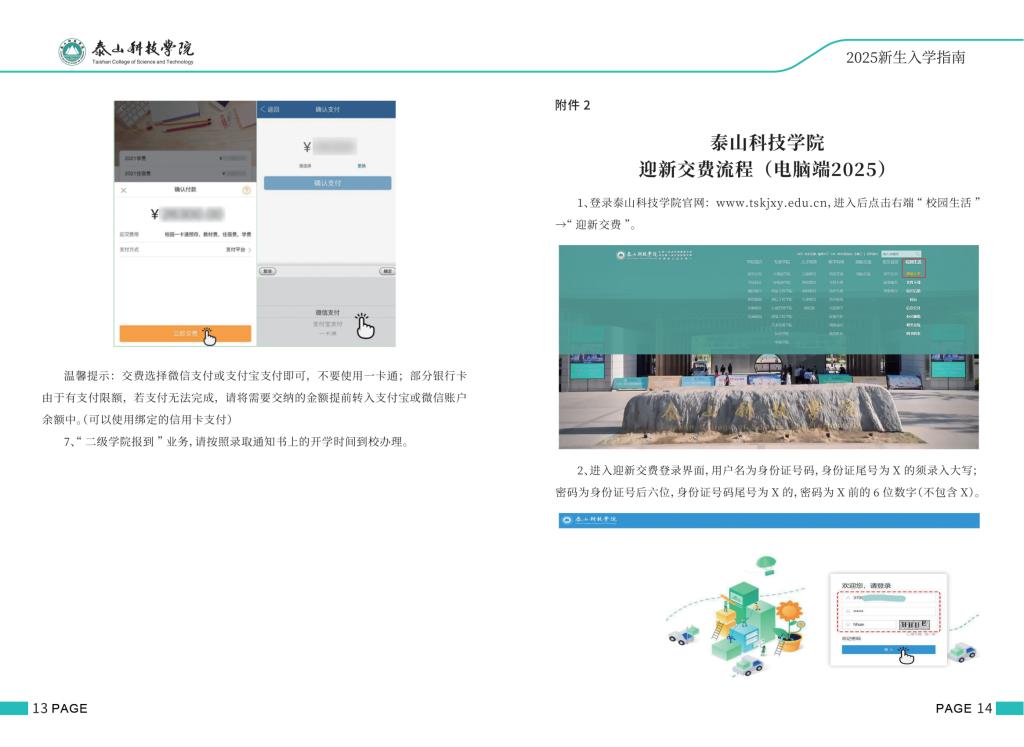The width and height of the screenshot is (1024, 747).
Task: Expand the 支付方式 payment method row
Action: (x=238, y=249)
